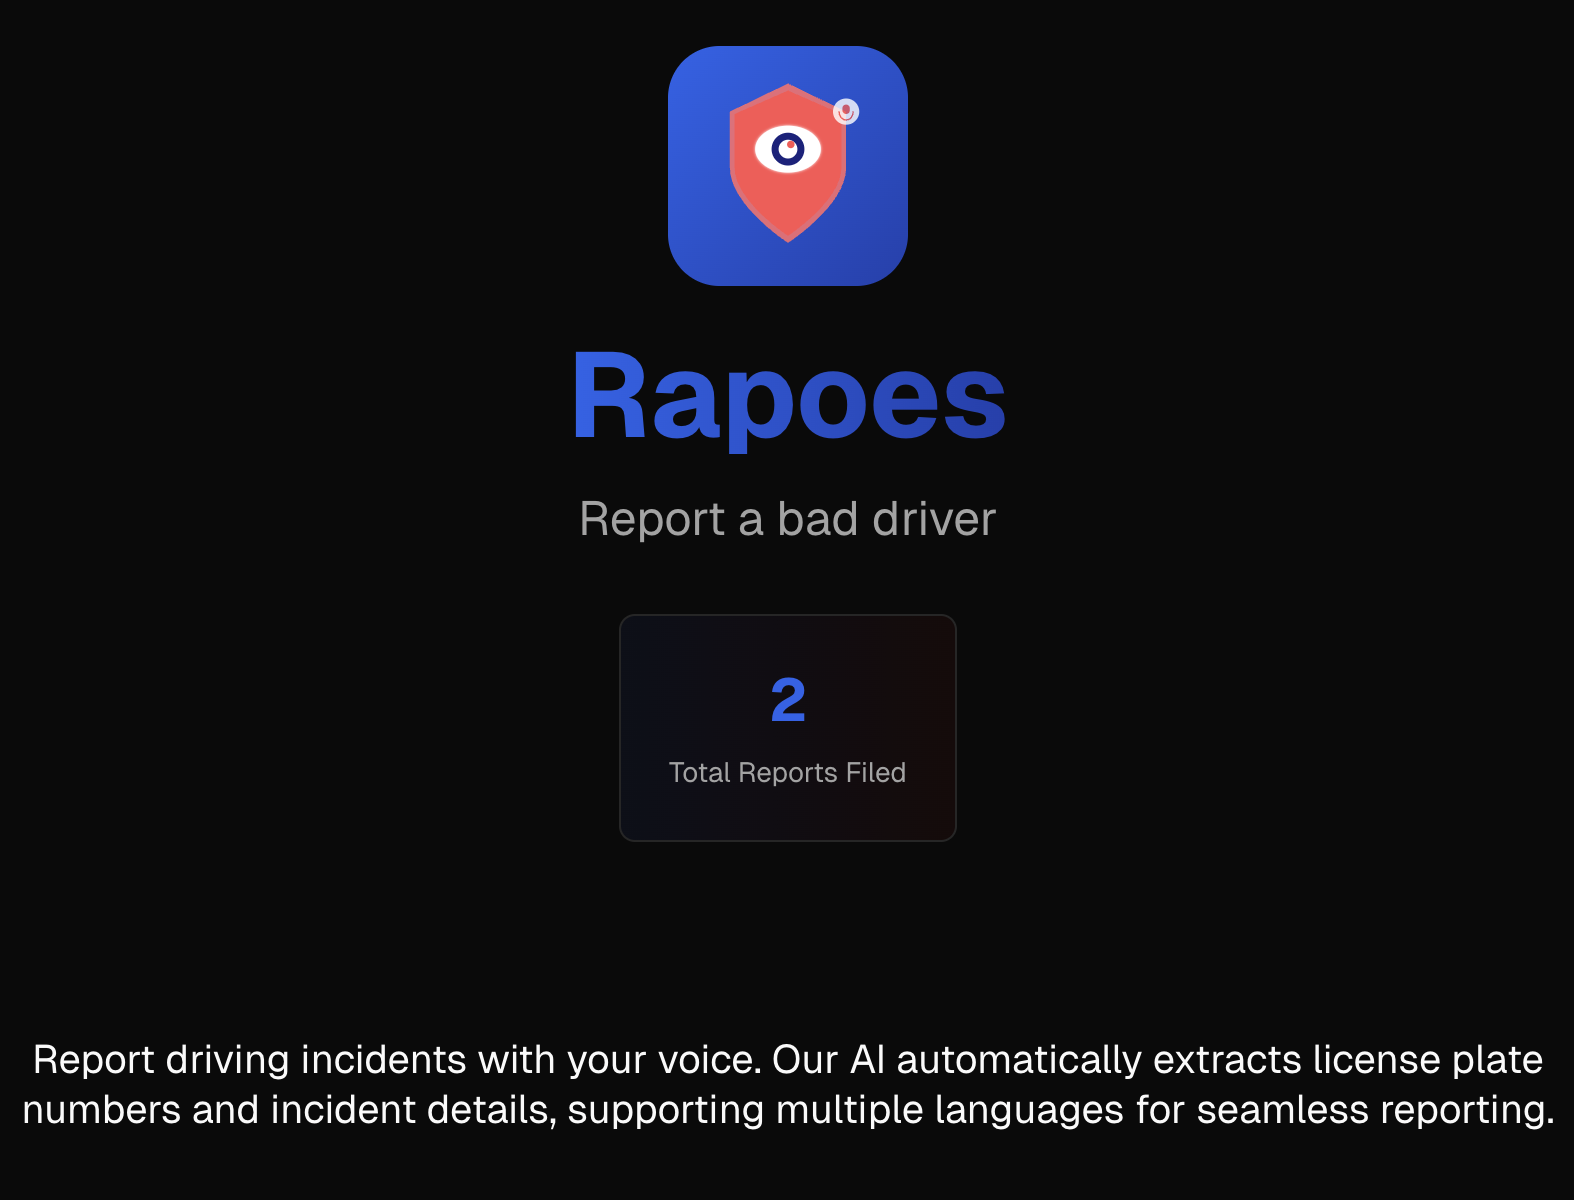The height and width of the screenshot is (1200, 1574).
Task: Click the letter R in Rapoes title
Action: (x=609, y=394)
